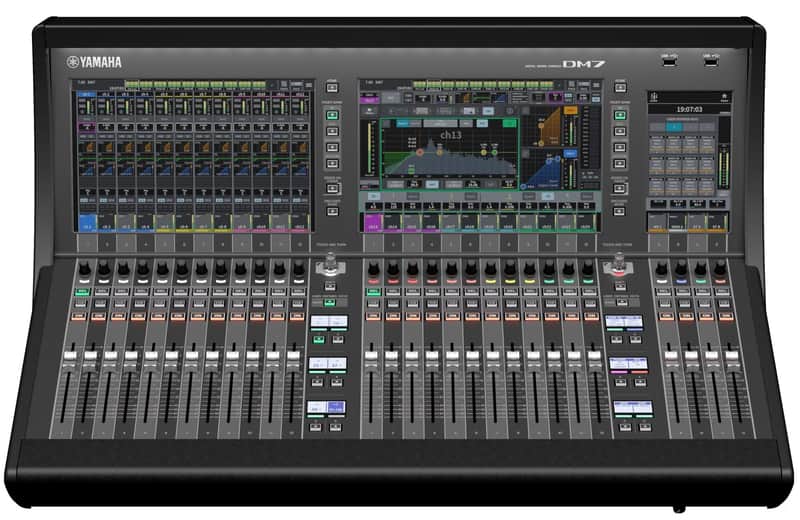Click the Touch and Turn knob with red ring
The height and width of the screenshot is (520, 800).
[618, 265]
